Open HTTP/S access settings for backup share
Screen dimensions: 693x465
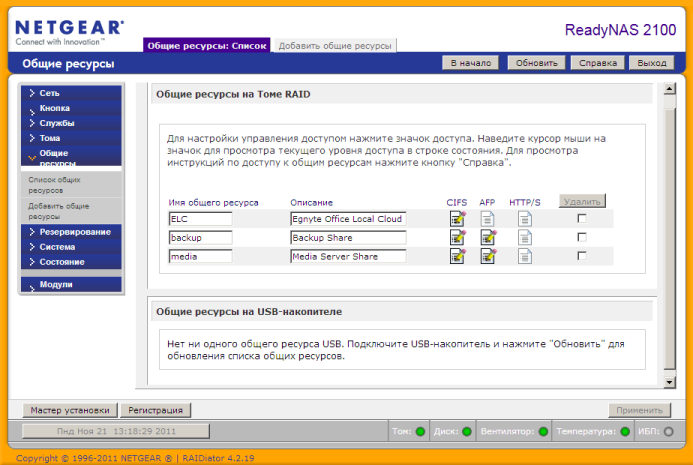point(525,237)
